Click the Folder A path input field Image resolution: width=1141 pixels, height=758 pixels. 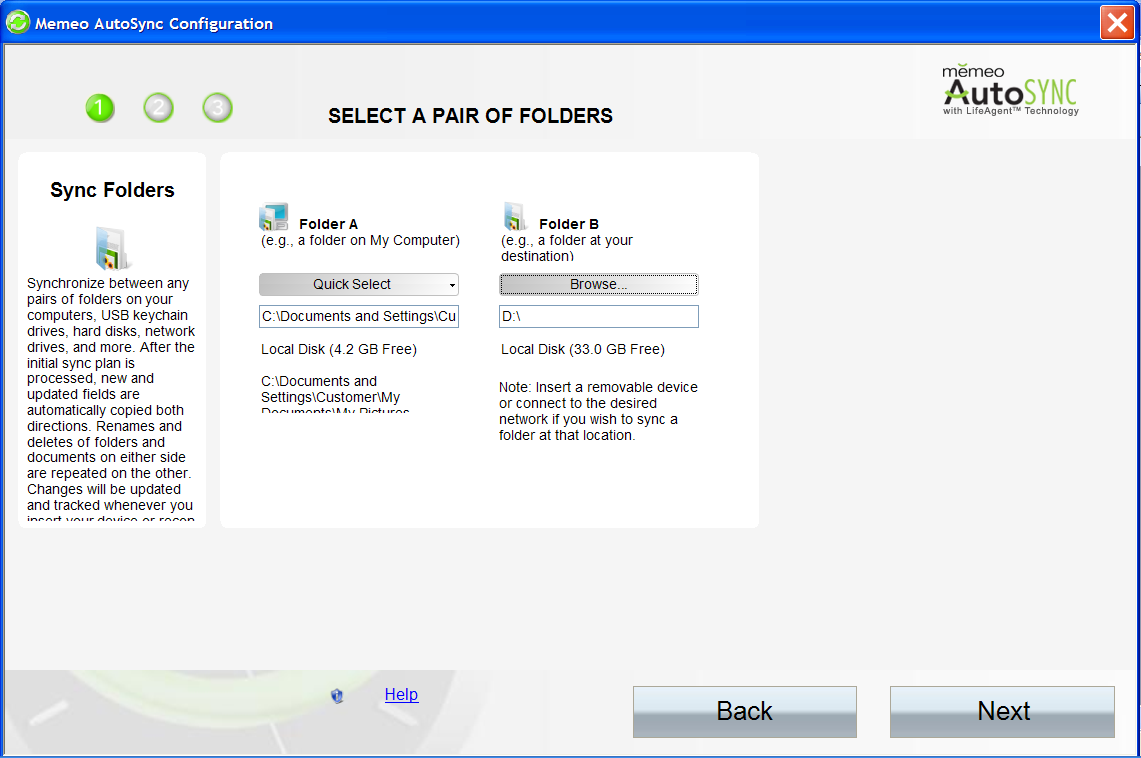[359, 316]
